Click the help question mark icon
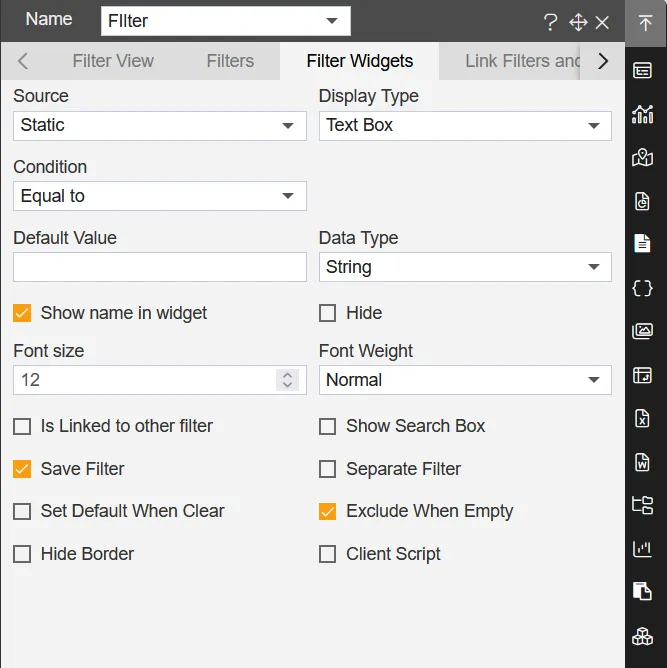Screen dimensions: 667x668 550,23
